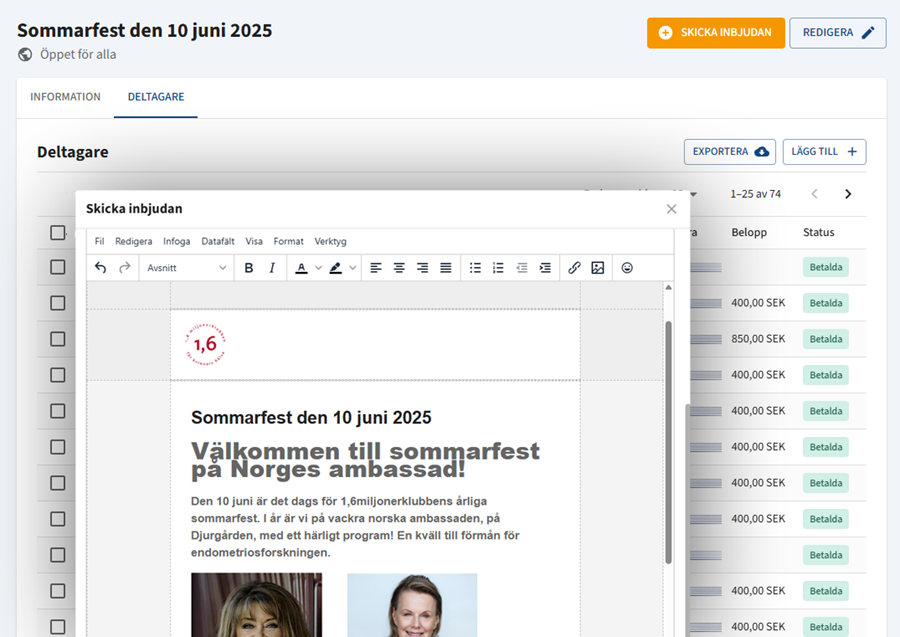
Task: Decrease indent of paragraph
Action: [x=522, y=268]
